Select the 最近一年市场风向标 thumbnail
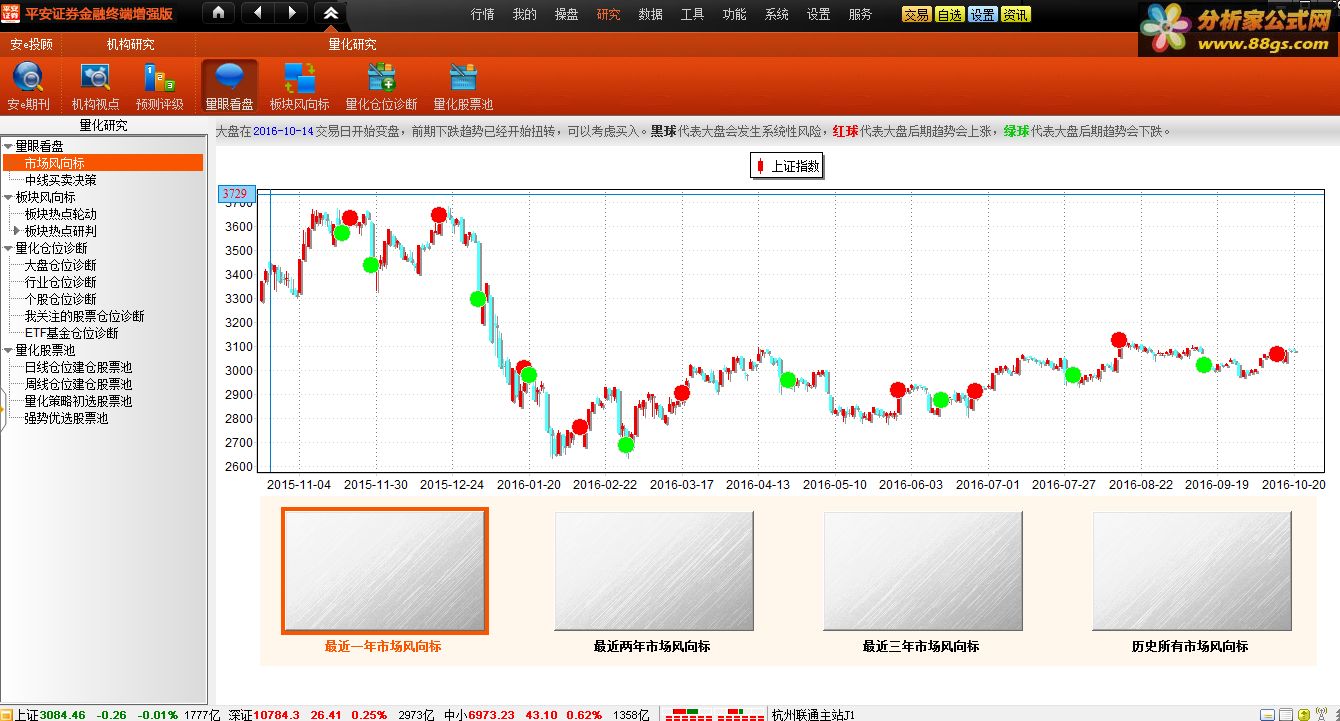 pyautogui.click(x=385, y=571)
